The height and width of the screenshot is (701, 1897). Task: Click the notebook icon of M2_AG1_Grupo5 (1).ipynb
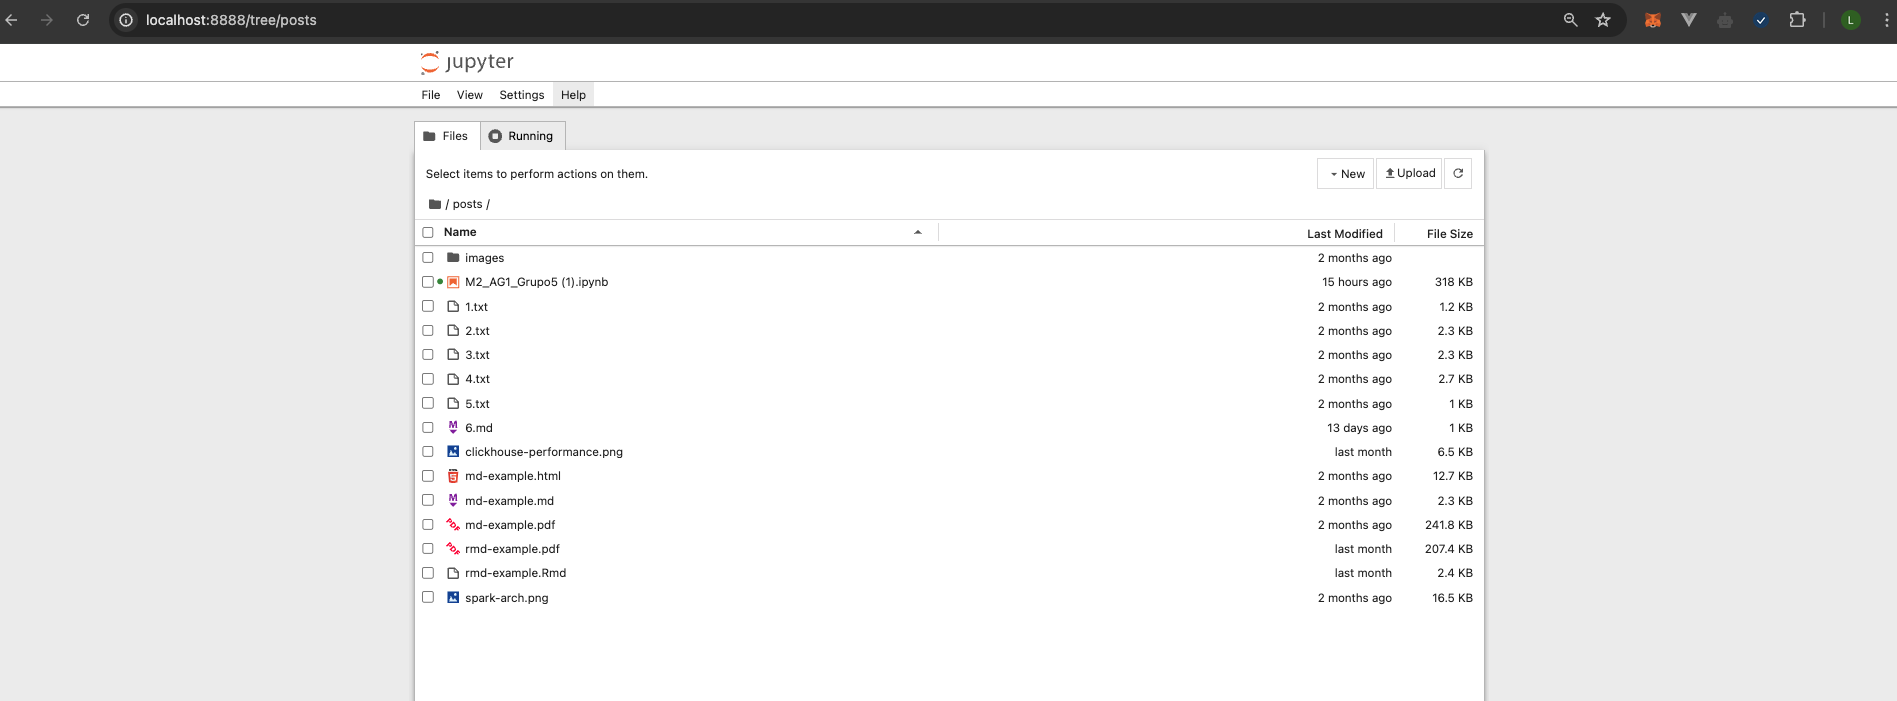[453, 282]
